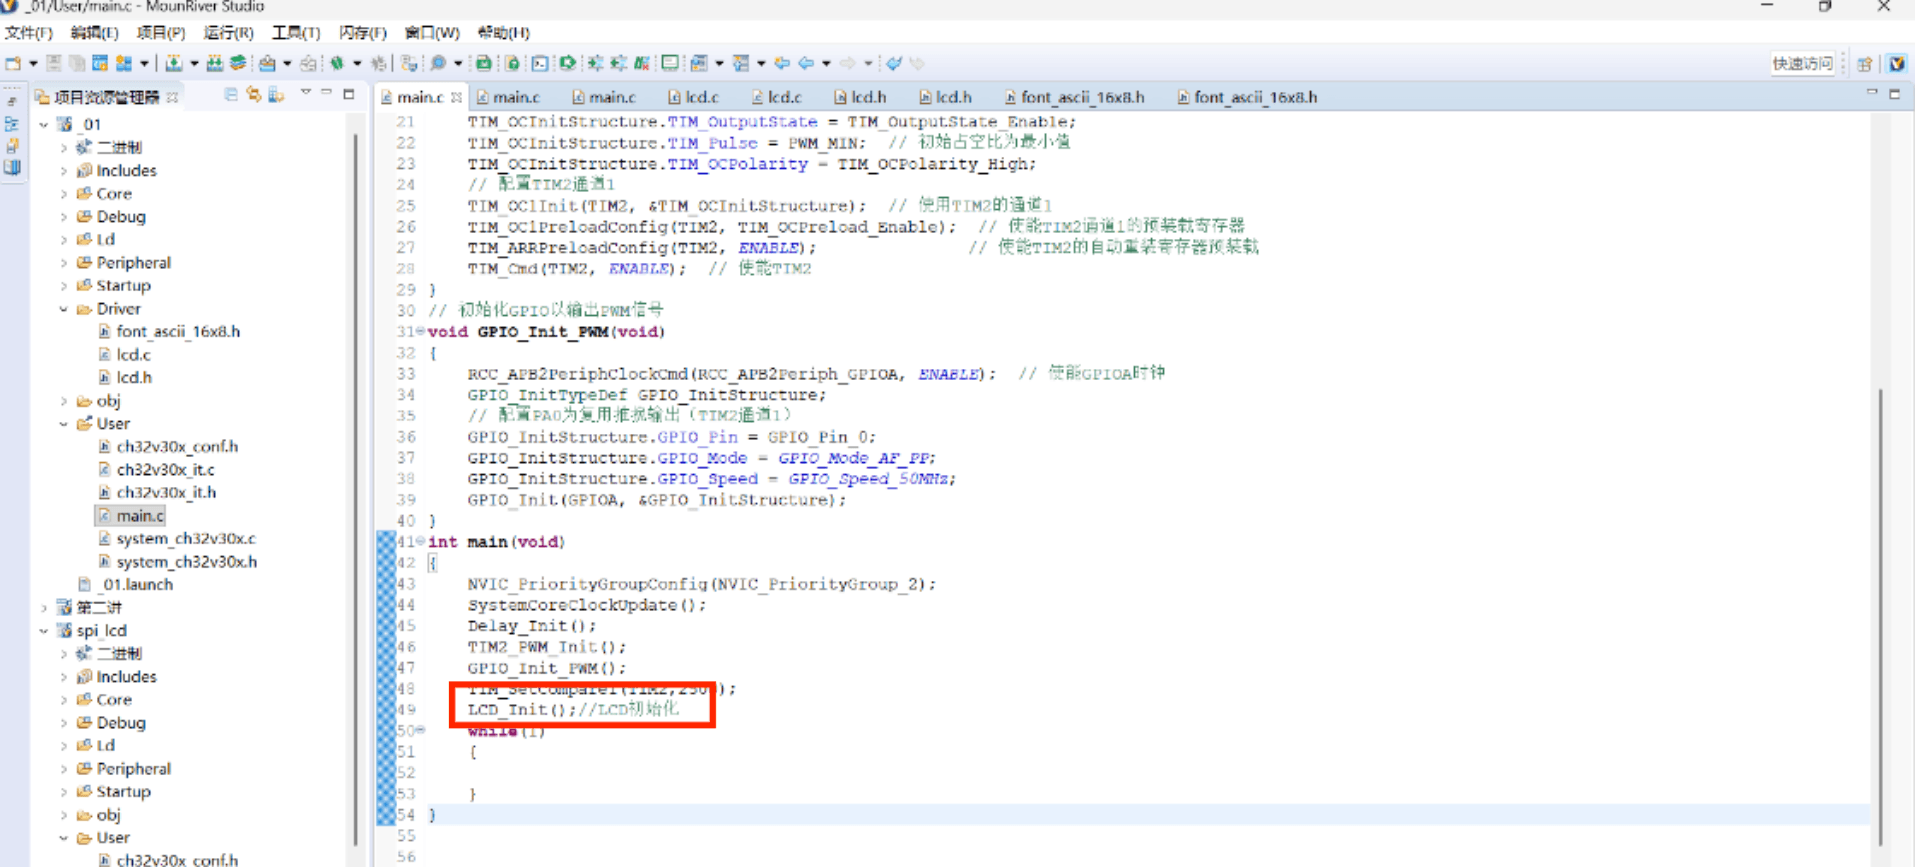Open the project explorer view menu dropdown
Image resolution: width=1915 pixels, height=867 pixels.
(306, 94)
